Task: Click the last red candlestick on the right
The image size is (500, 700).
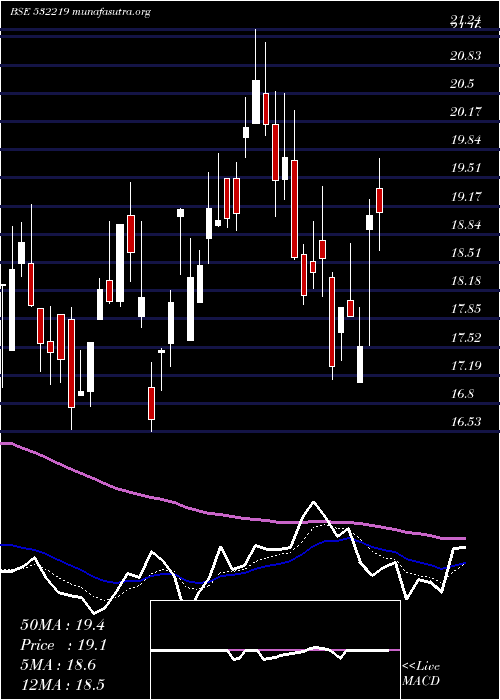Action: (x=380, y=200)
